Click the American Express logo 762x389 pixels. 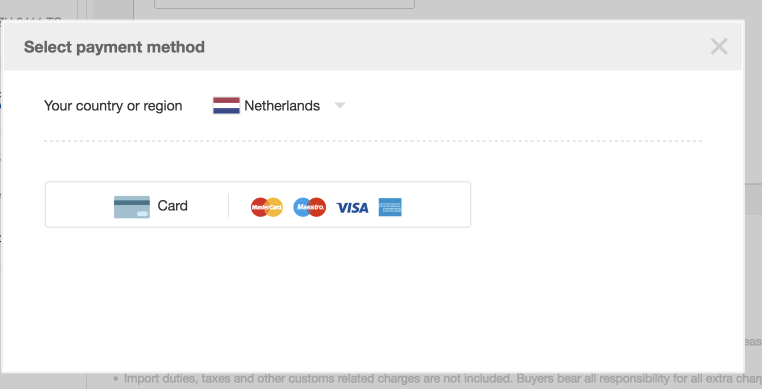coord(390,207)
